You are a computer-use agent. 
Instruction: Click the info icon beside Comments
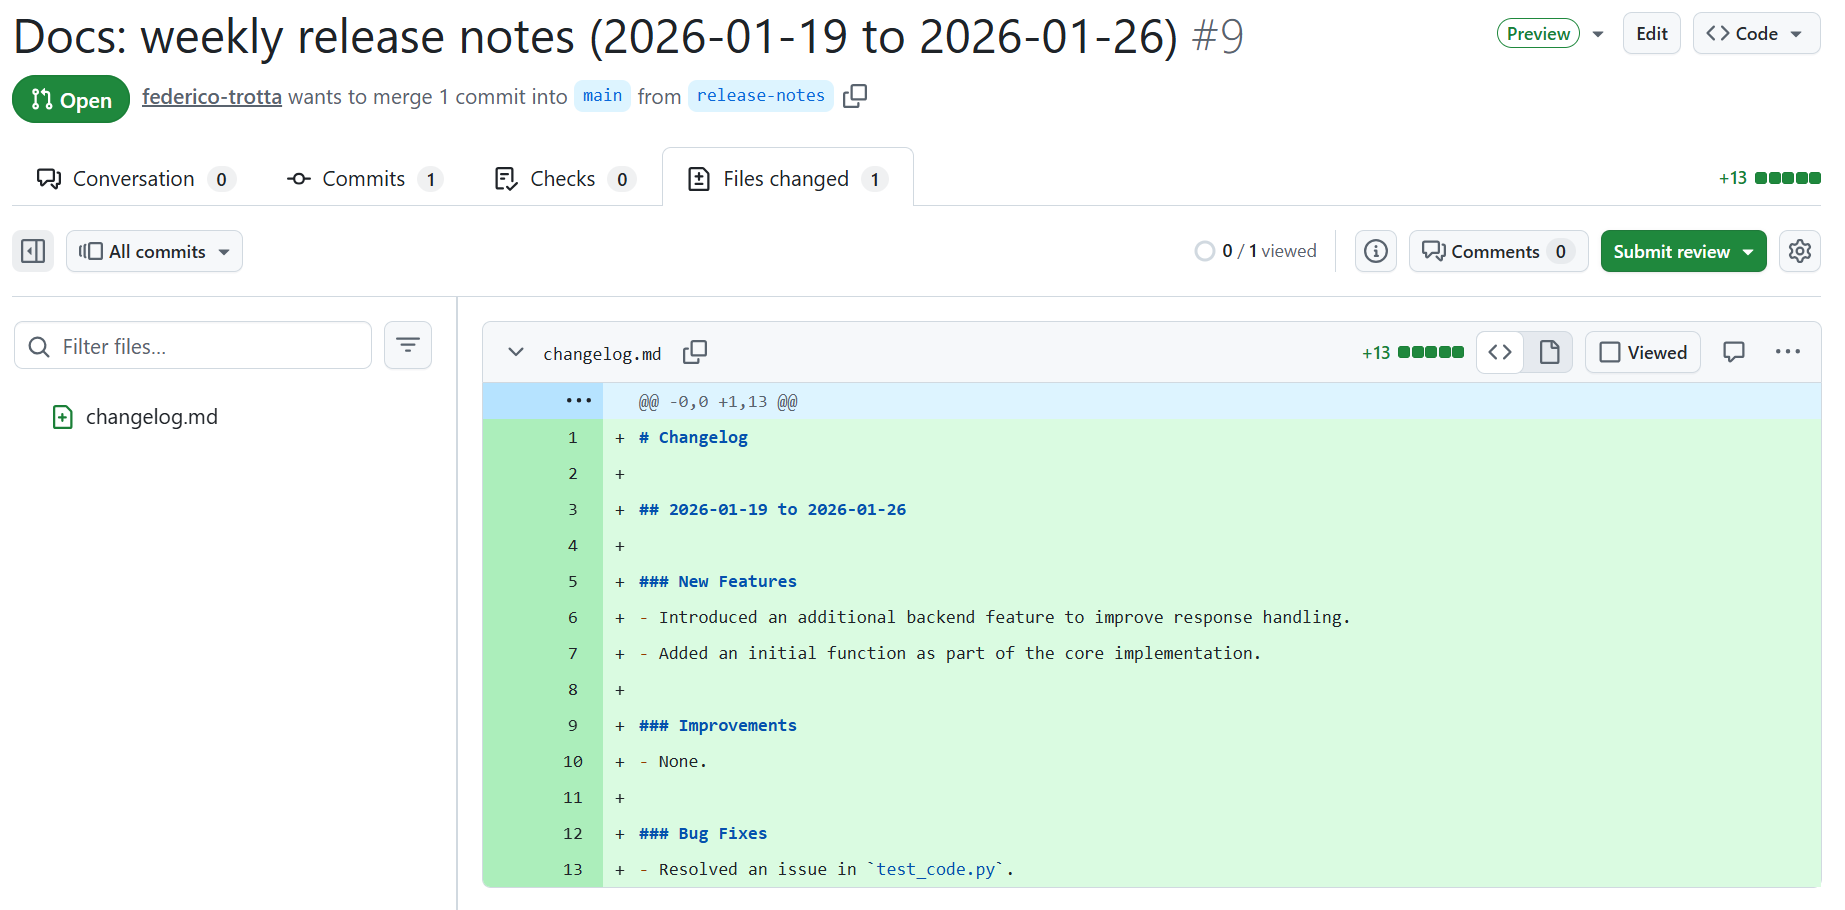click(1375, 251)
